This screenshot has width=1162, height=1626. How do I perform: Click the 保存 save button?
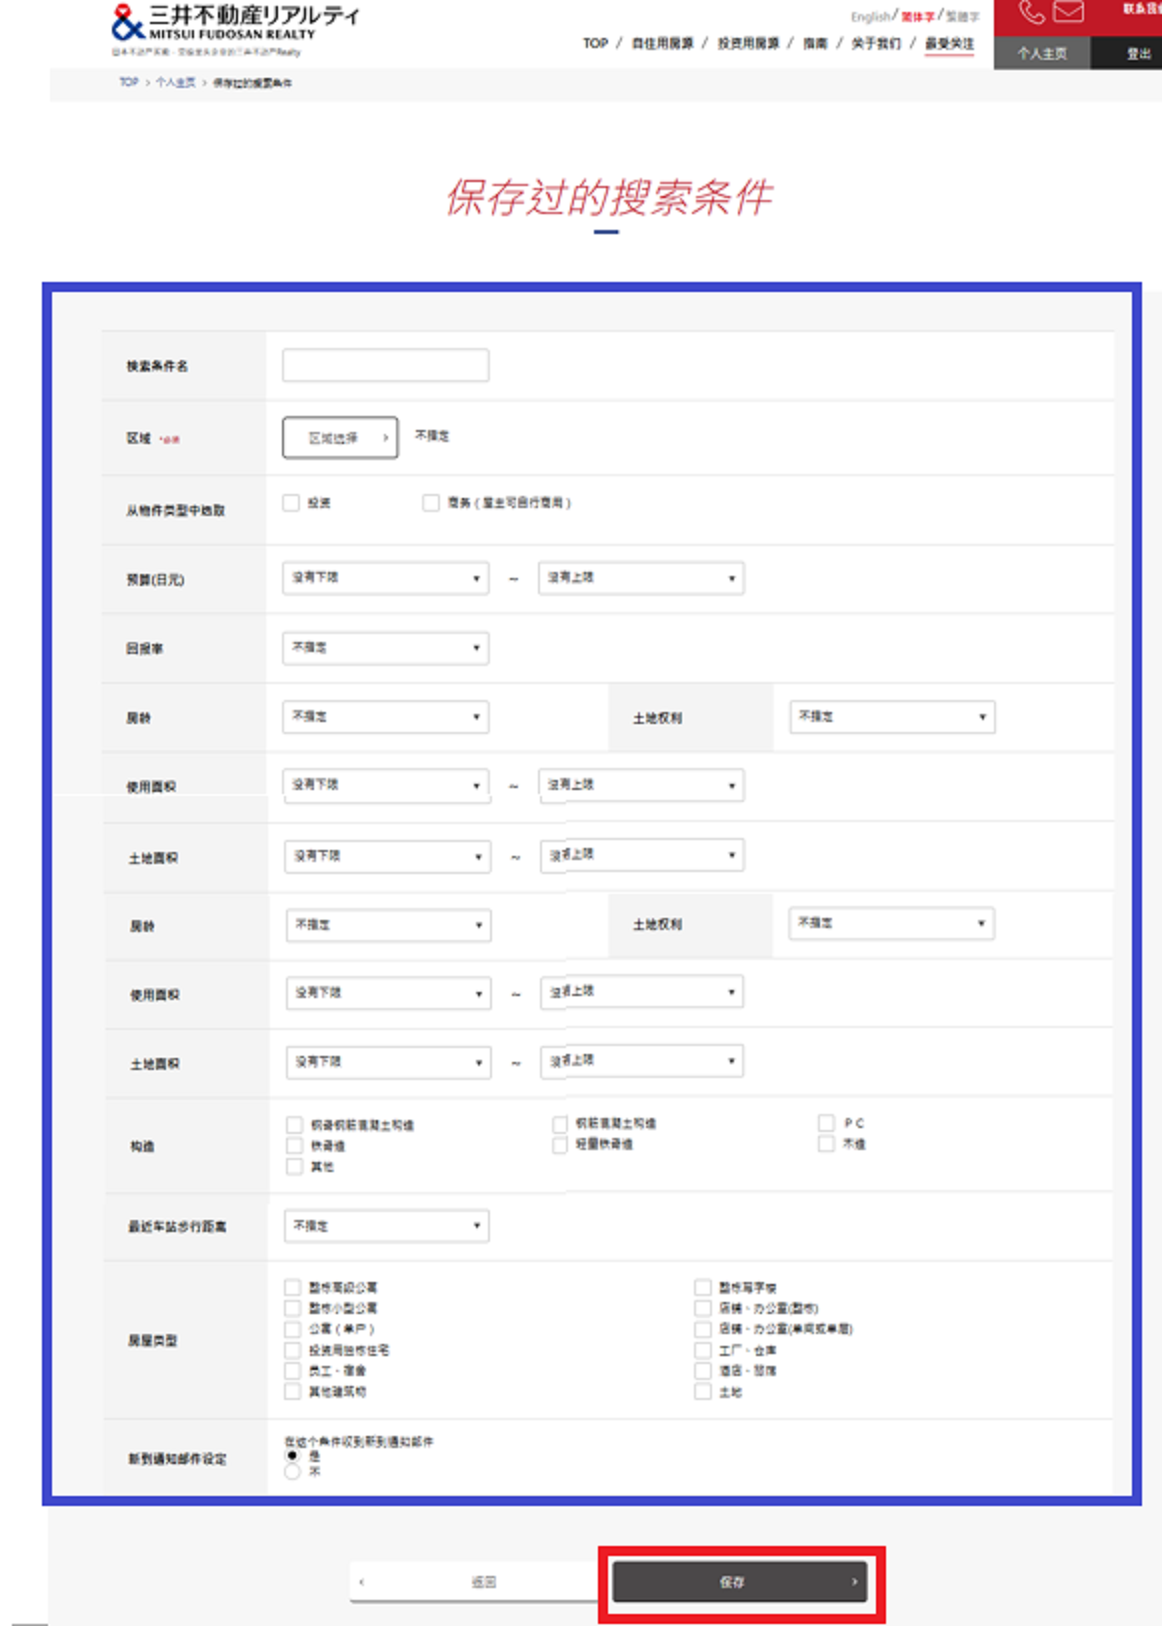click(739, 1582)
